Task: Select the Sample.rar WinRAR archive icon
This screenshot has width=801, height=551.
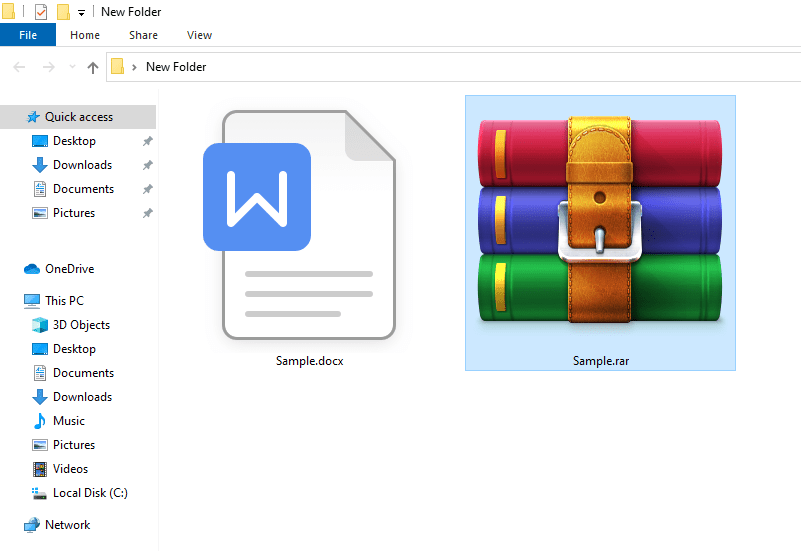Action: pyautogui.click(x=600, y=221)
